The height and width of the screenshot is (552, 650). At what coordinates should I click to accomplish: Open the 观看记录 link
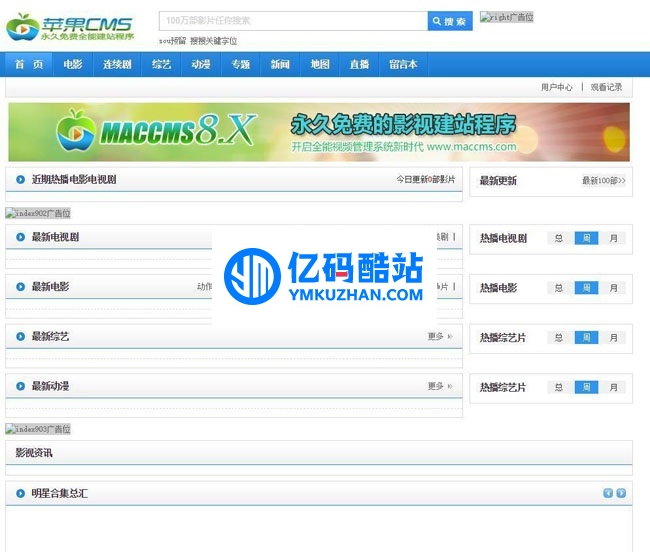(606, 87)
